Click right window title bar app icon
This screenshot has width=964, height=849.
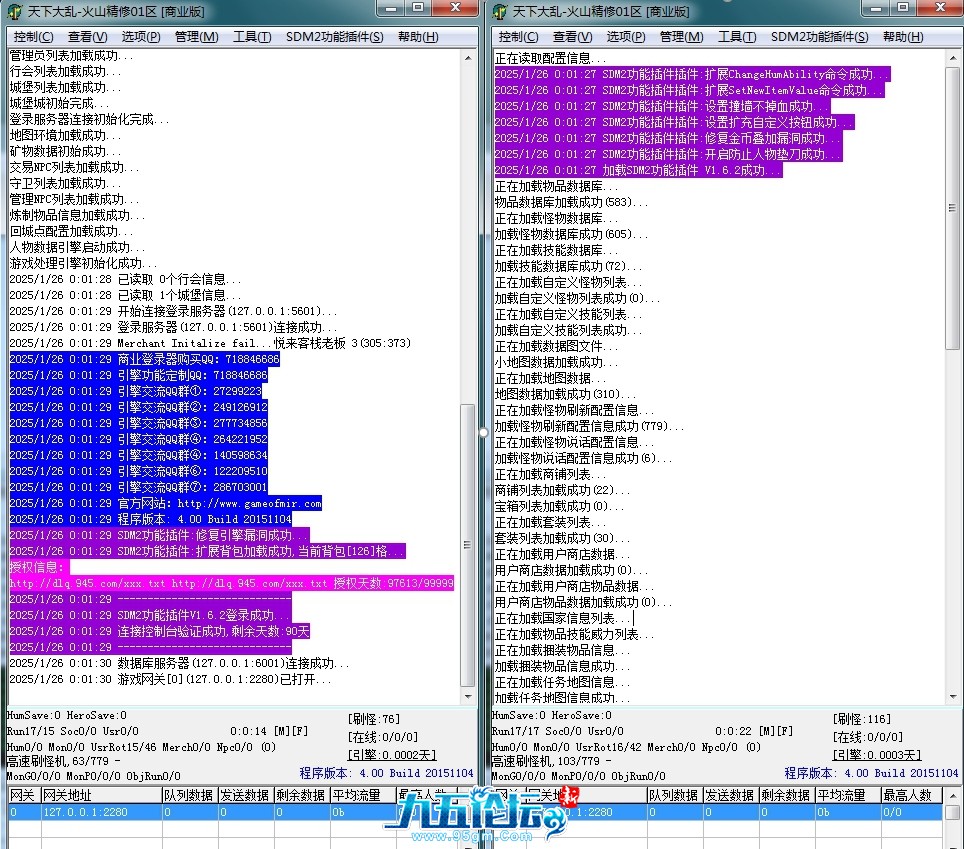point(500,11)
